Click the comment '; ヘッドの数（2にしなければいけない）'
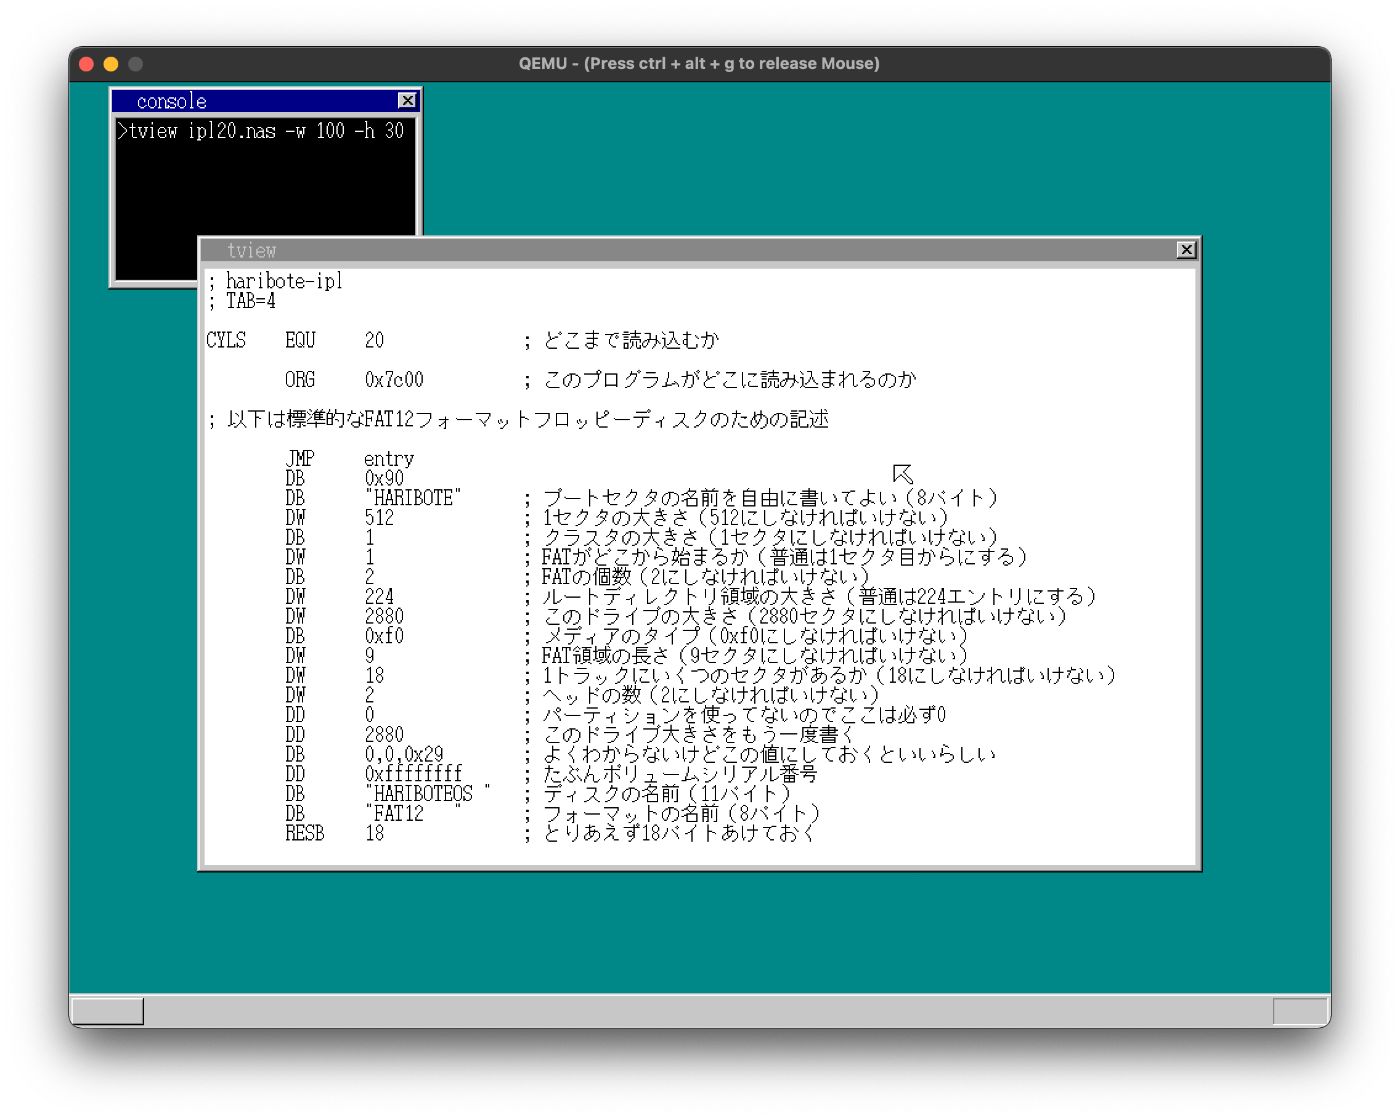Screen dimensions: 1400x1119 [x=703, y=695]
